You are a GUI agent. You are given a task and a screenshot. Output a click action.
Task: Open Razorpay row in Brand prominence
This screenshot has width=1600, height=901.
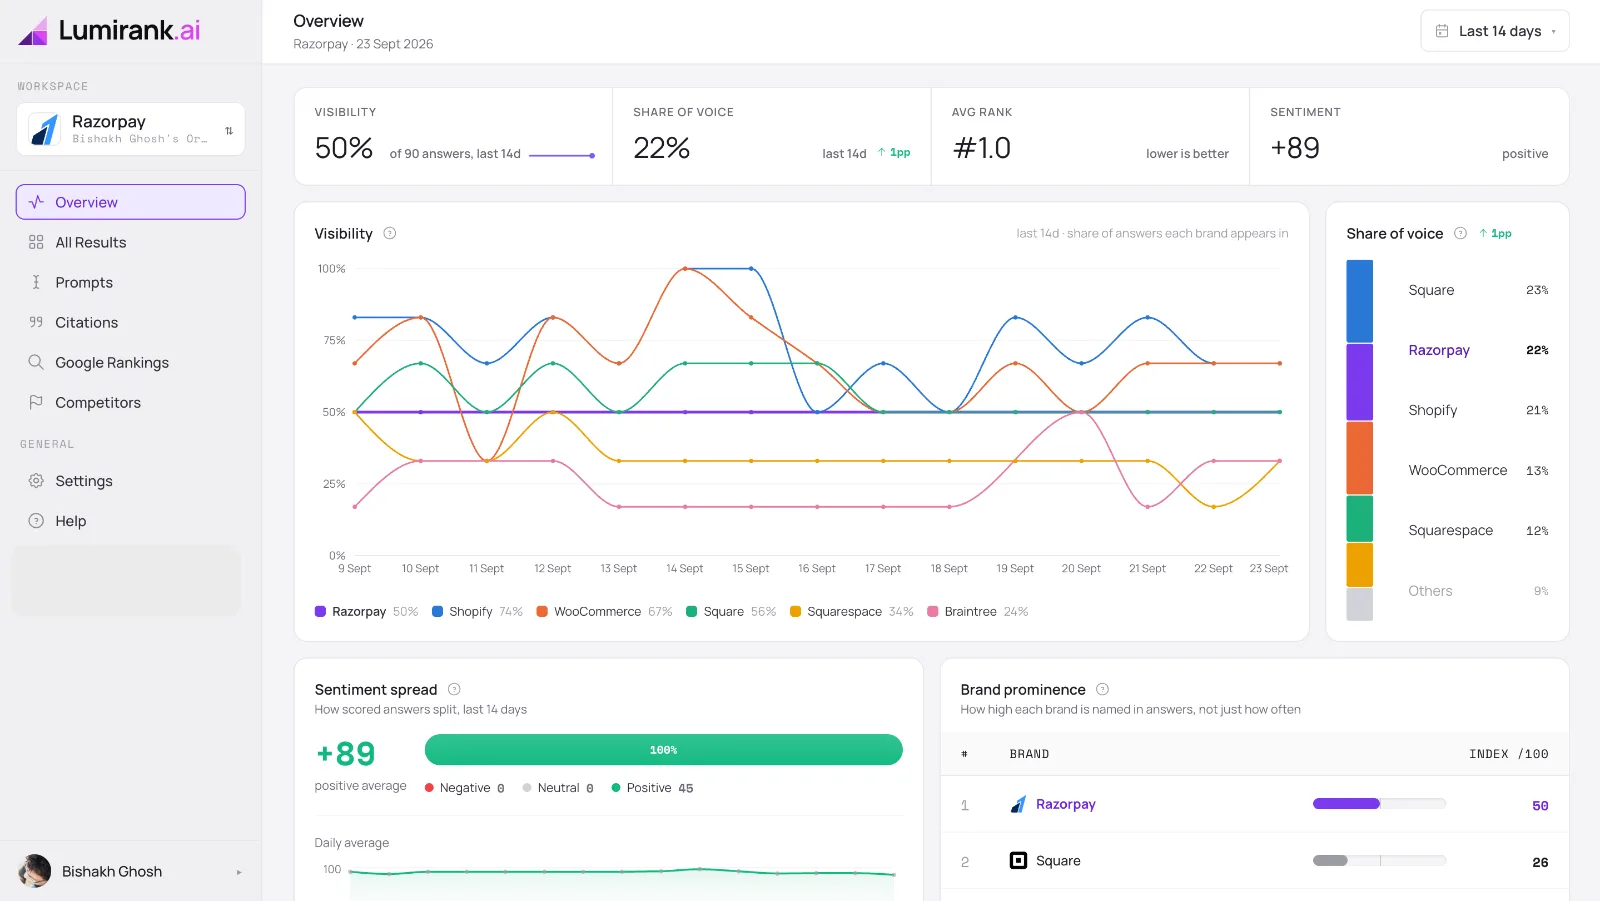tap(1255, 805)
